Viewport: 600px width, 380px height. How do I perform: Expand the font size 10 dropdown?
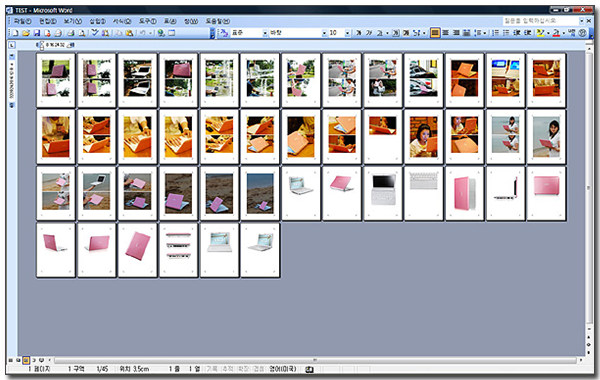(x=347, y=33)
